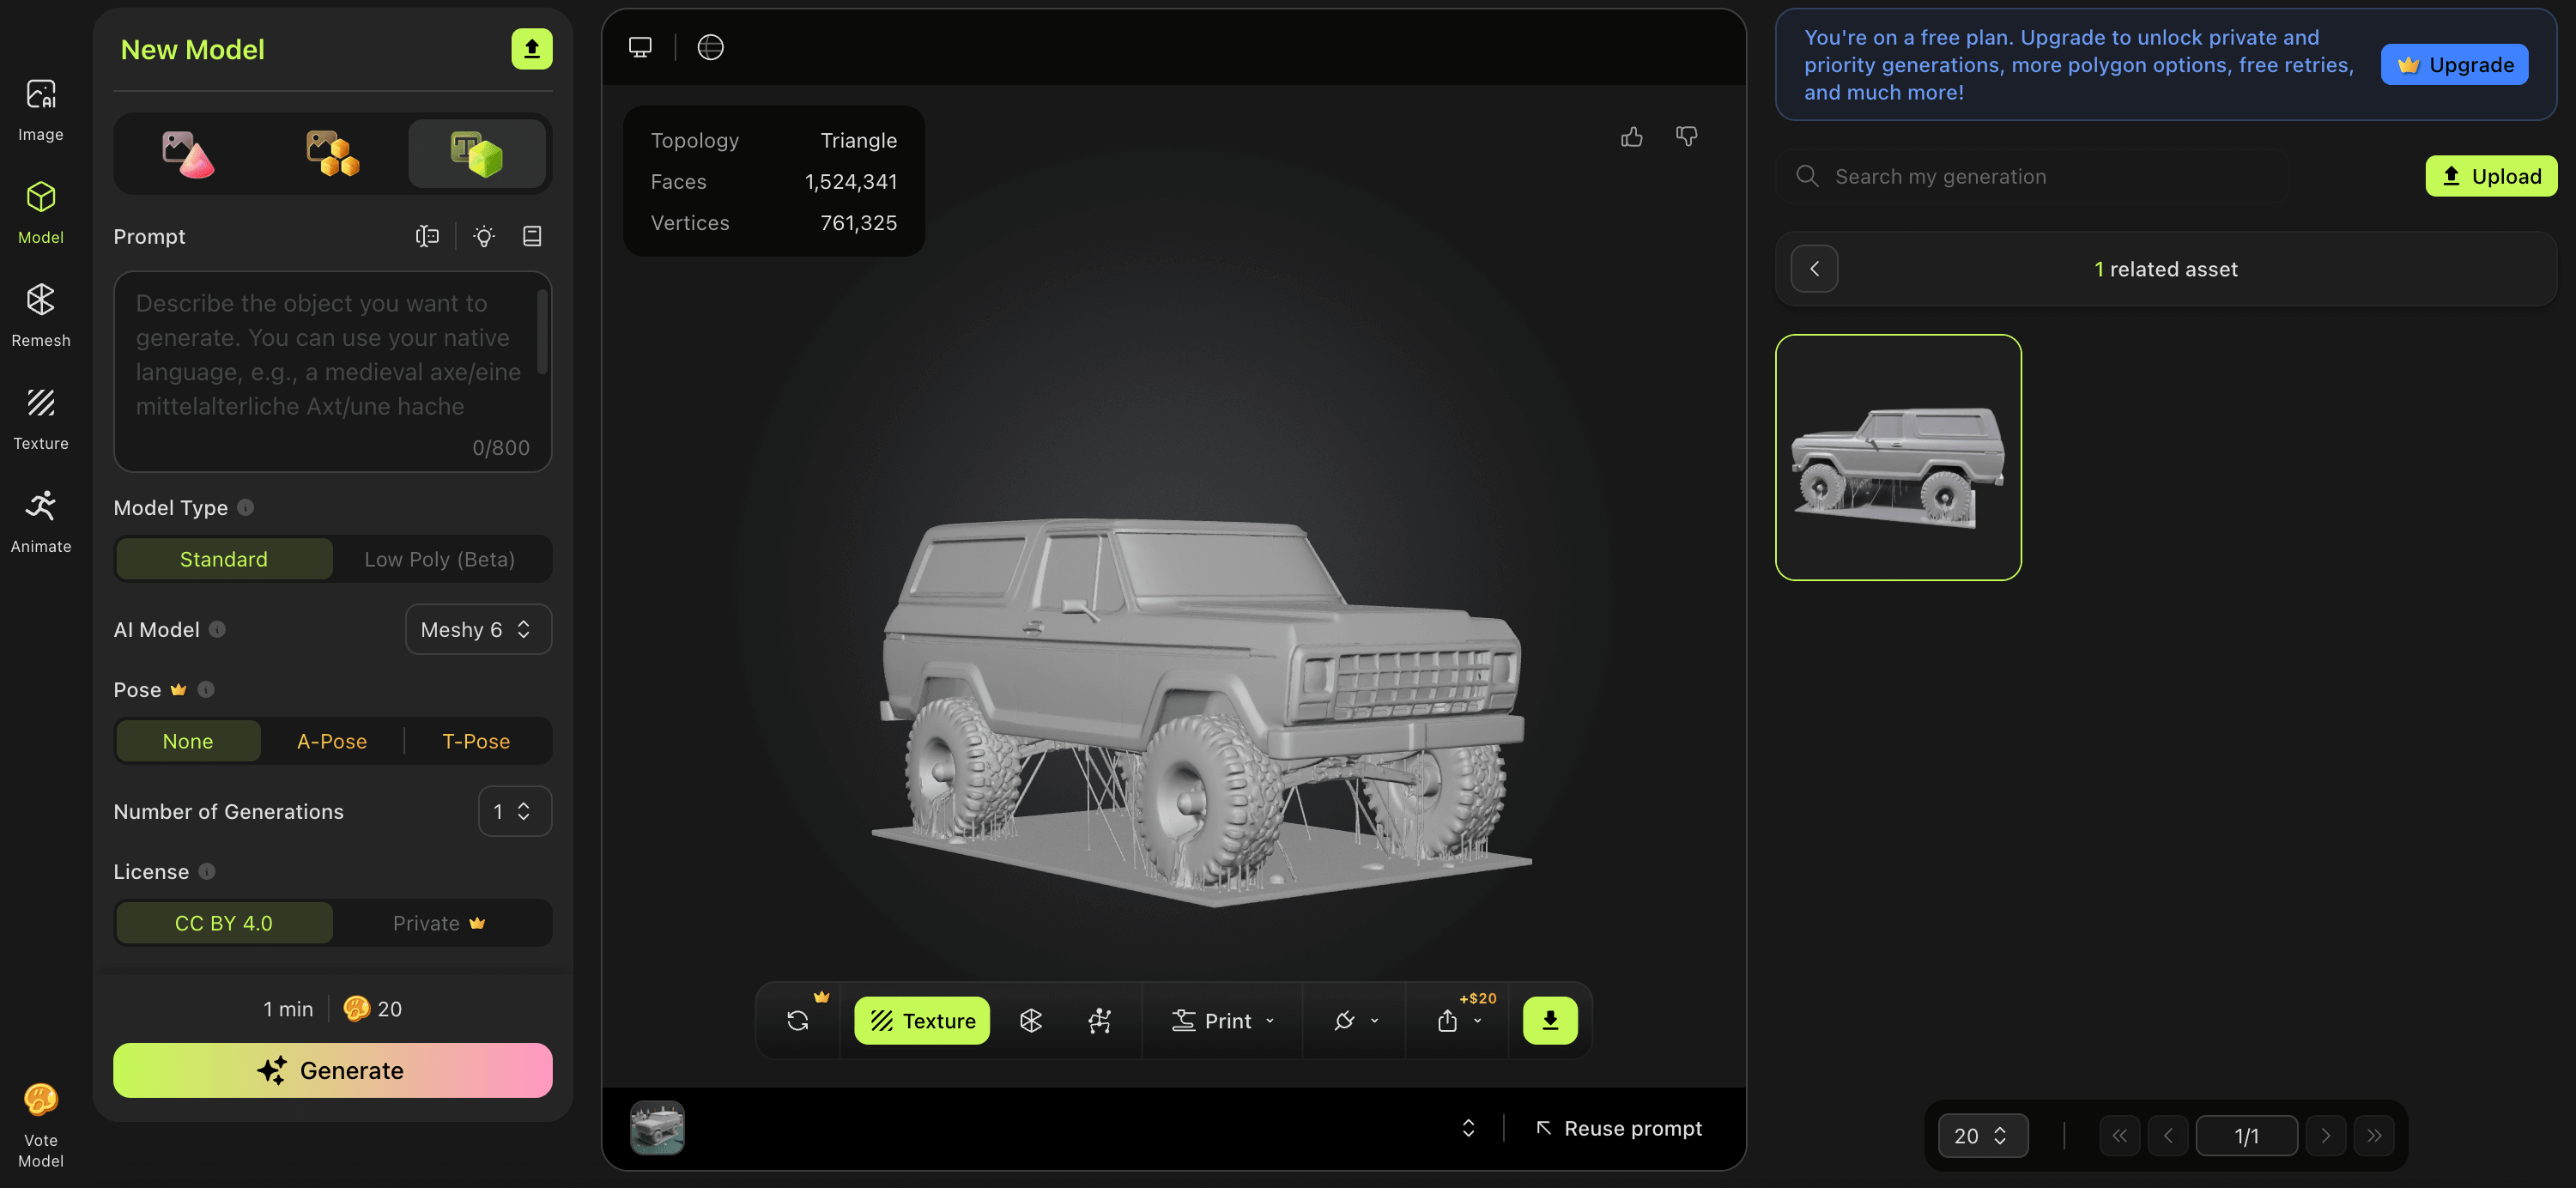The image size is (2576, 1188).
Task: Click the Upgrade button
Action: tap(2455, 63)
